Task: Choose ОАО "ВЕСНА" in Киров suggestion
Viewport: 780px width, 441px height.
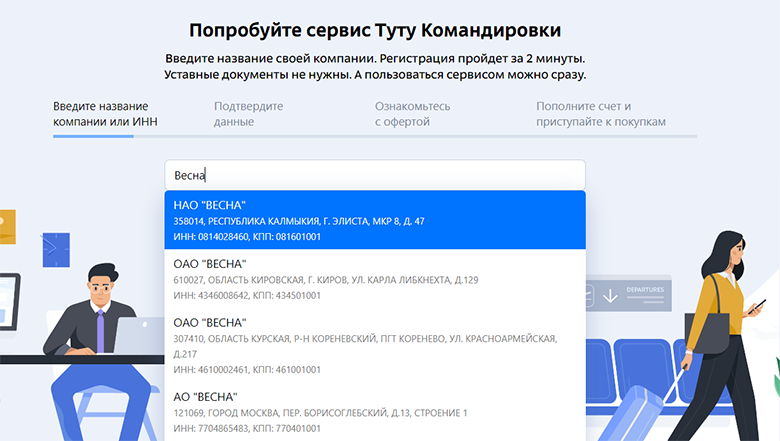Action: pos(375,279)
